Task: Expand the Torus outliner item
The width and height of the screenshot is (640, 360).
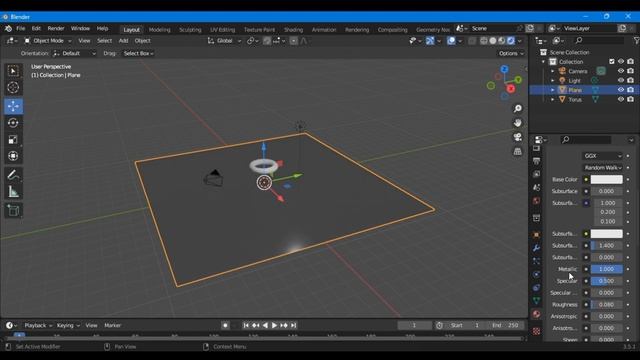Action: 553,100
